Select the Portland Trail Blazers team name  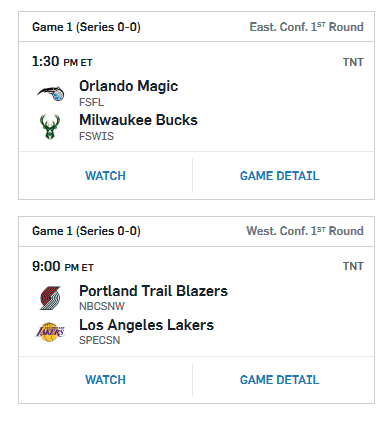click(153, 291)
